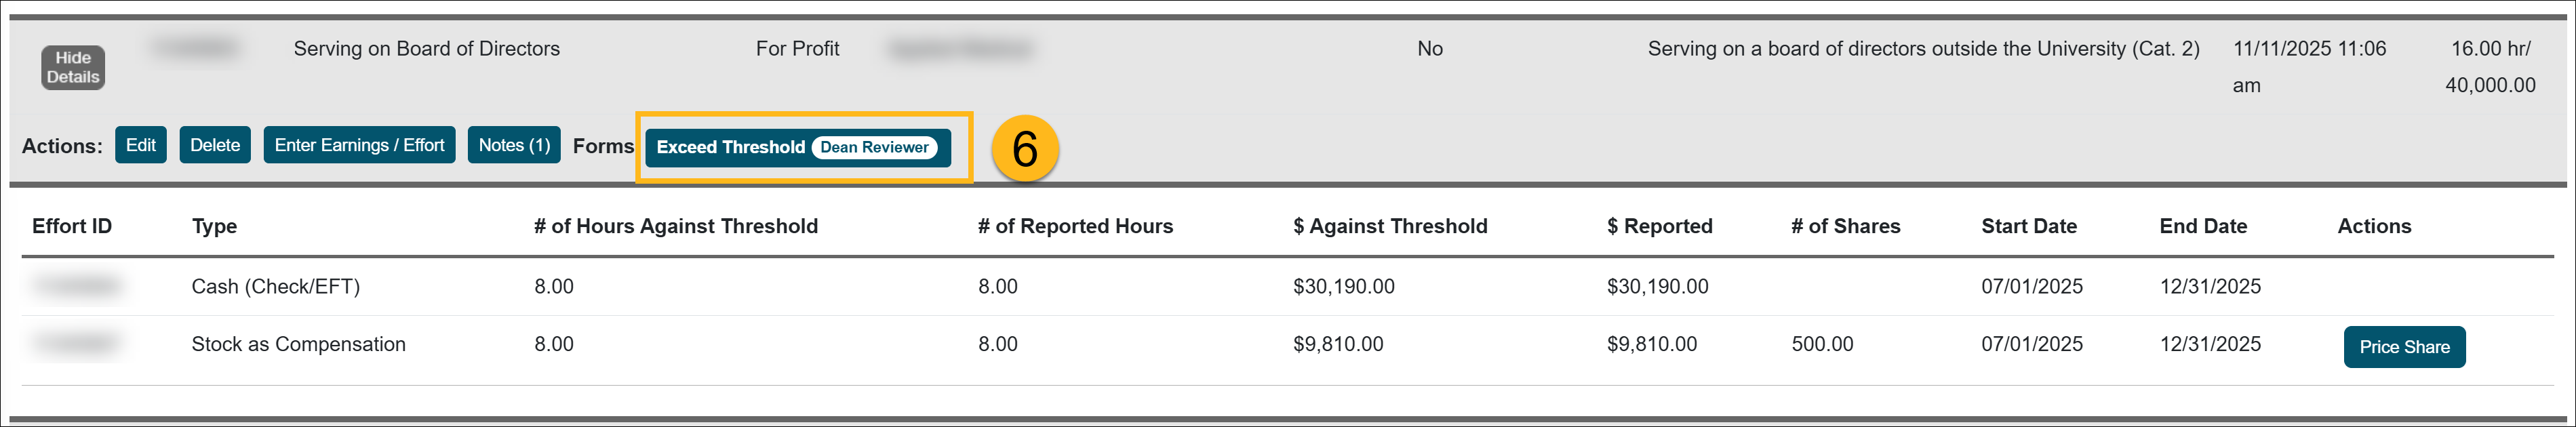This screenshot has height=427, width=2576.
Task: Click the '$ Against Threshold' column header
Action: (1389, 226)
